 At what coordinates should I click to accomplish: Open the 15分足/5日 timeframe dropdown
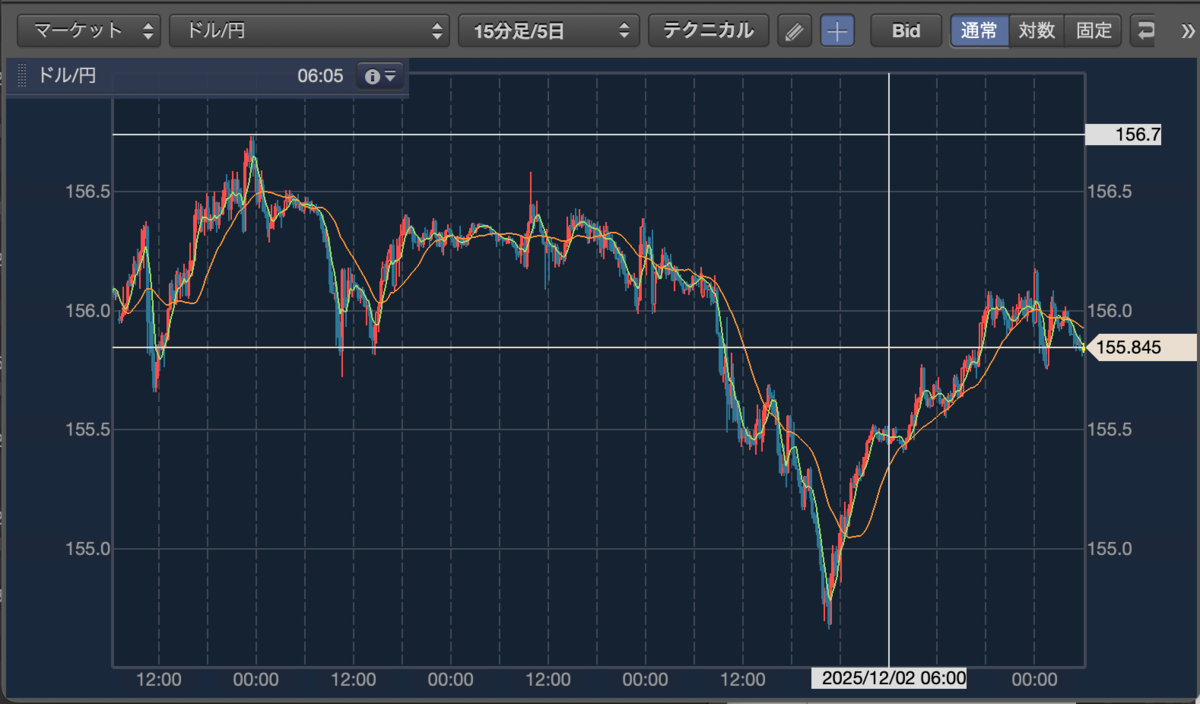coord(548,31)
